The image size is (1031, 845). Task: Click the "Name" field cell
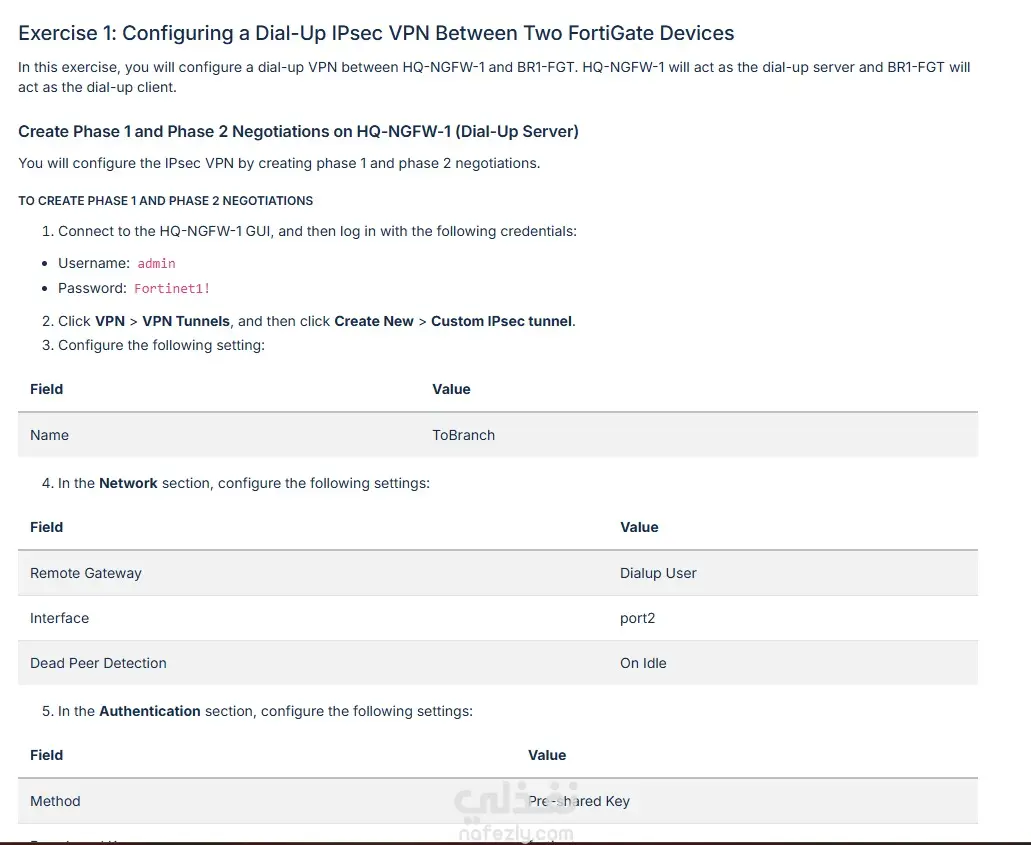pyautogui.click(x=50, y=436)
